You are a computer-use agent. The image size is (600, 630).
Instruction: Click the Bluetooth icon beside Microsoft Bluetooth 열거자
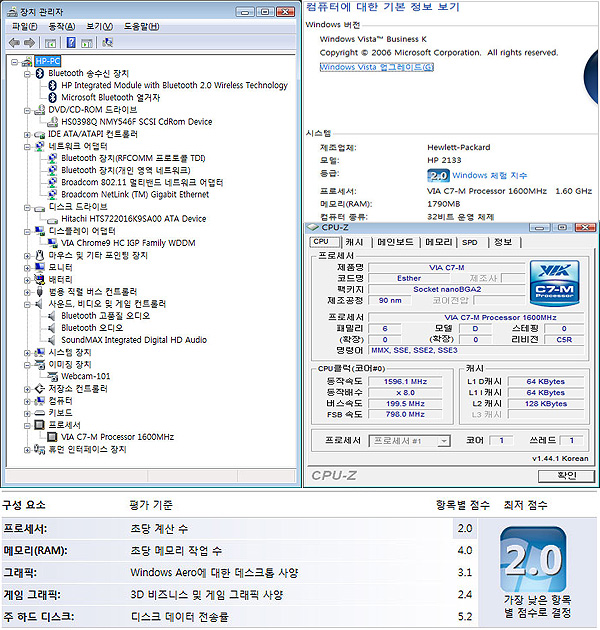pyautogui.click(x=52, y=97)
